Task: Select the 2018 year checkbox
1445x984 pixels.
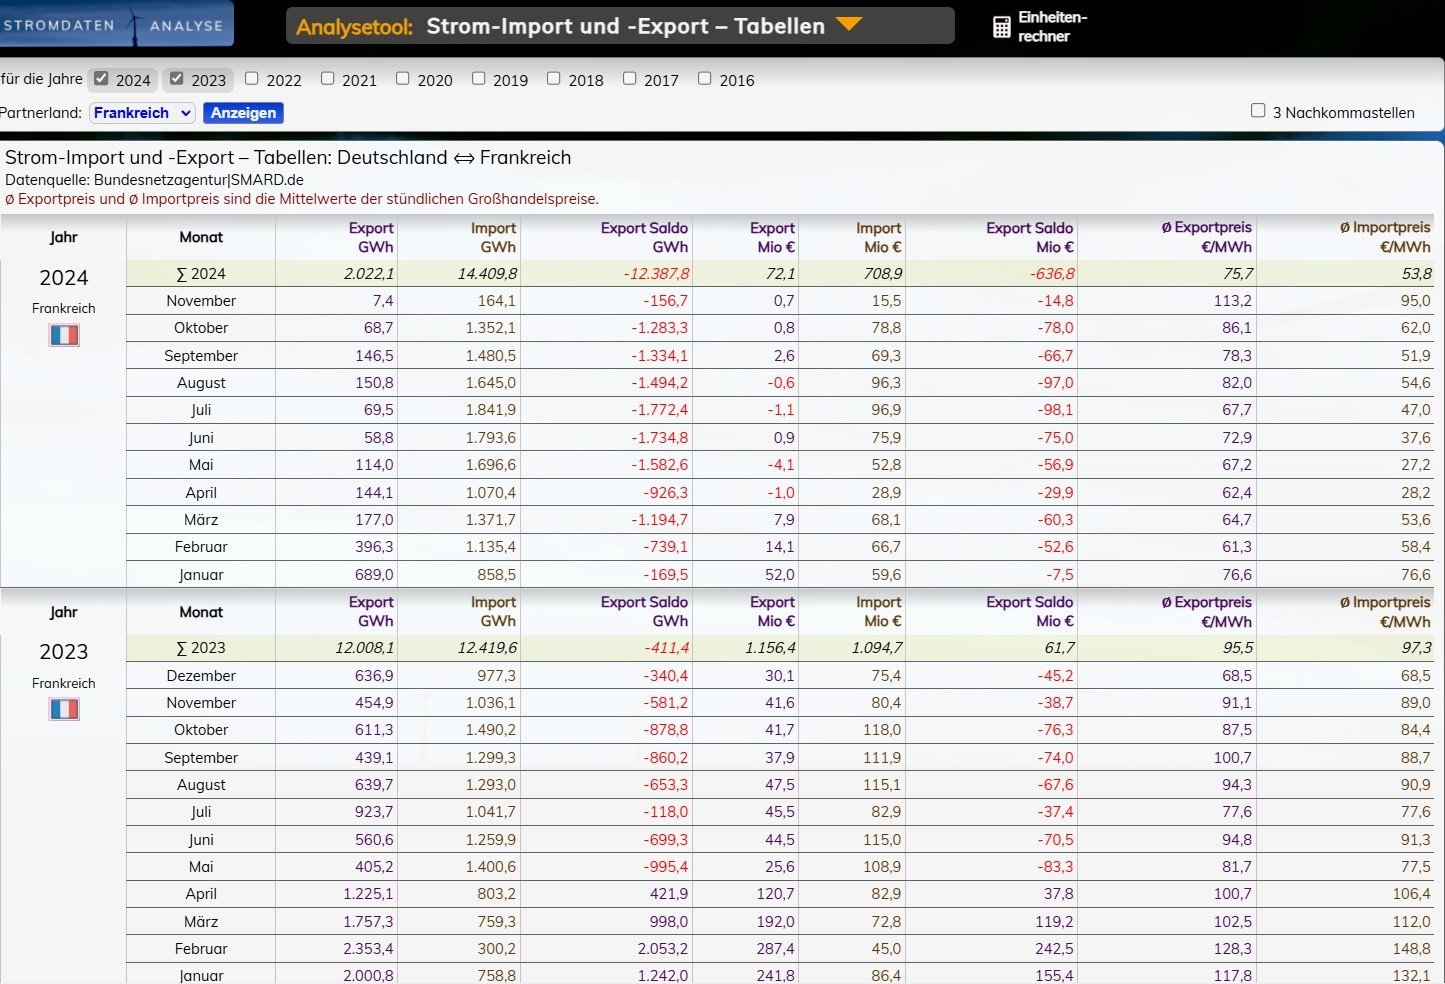Action: [x=553, y=79]
